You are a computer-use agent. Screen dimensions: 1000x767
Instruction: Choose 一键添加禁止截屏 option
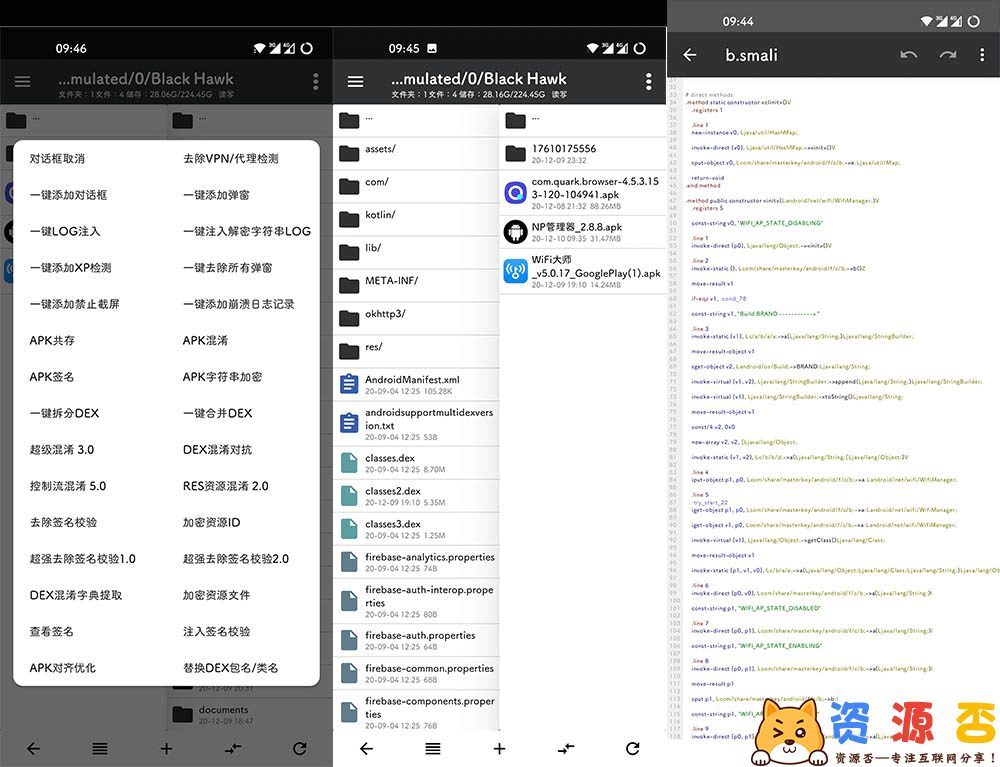point(74,304)
